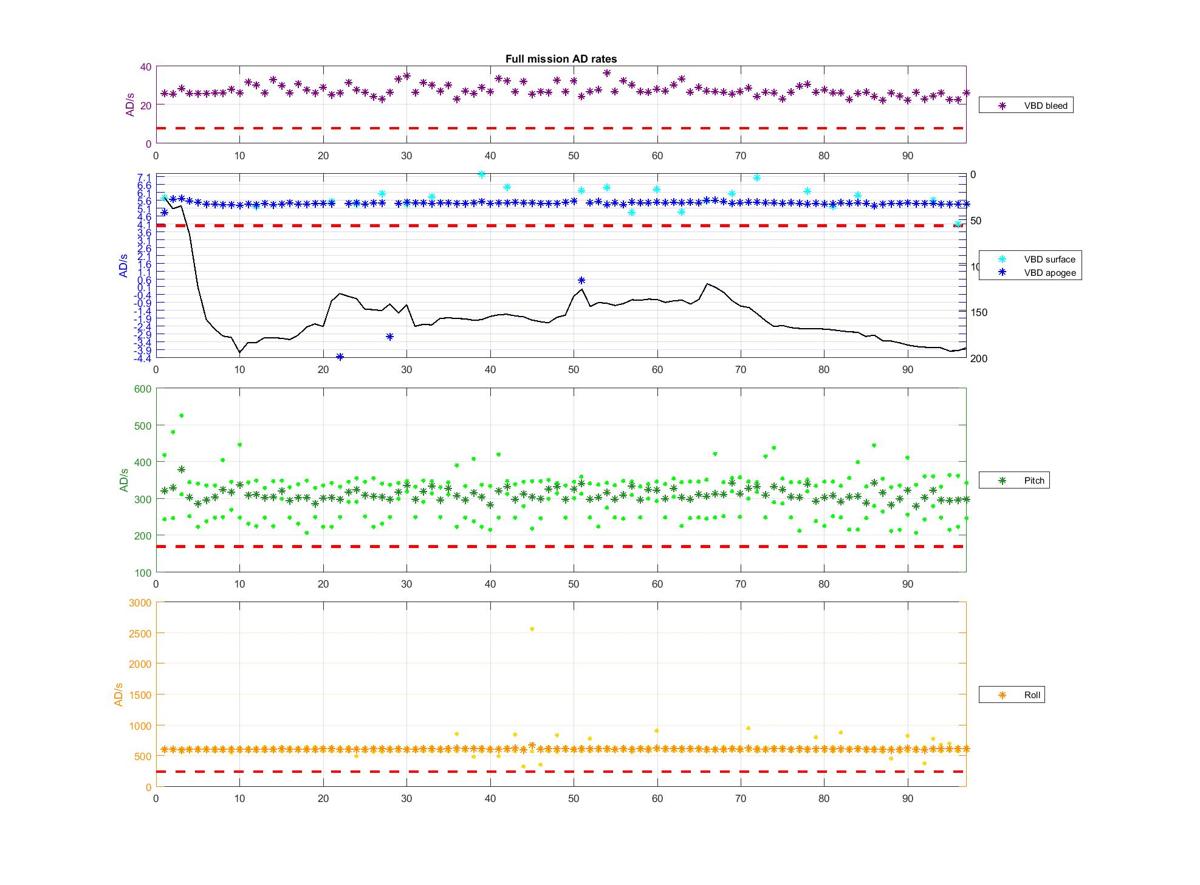Click the x-axis tick 50 under the Roll plot
The image size is (1200, 885).
574,798
